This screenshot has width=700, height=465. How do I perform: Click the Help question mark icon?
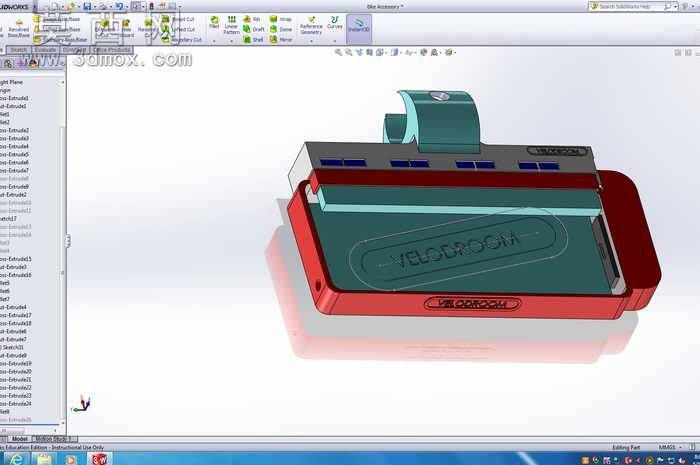tap(685, 6)
